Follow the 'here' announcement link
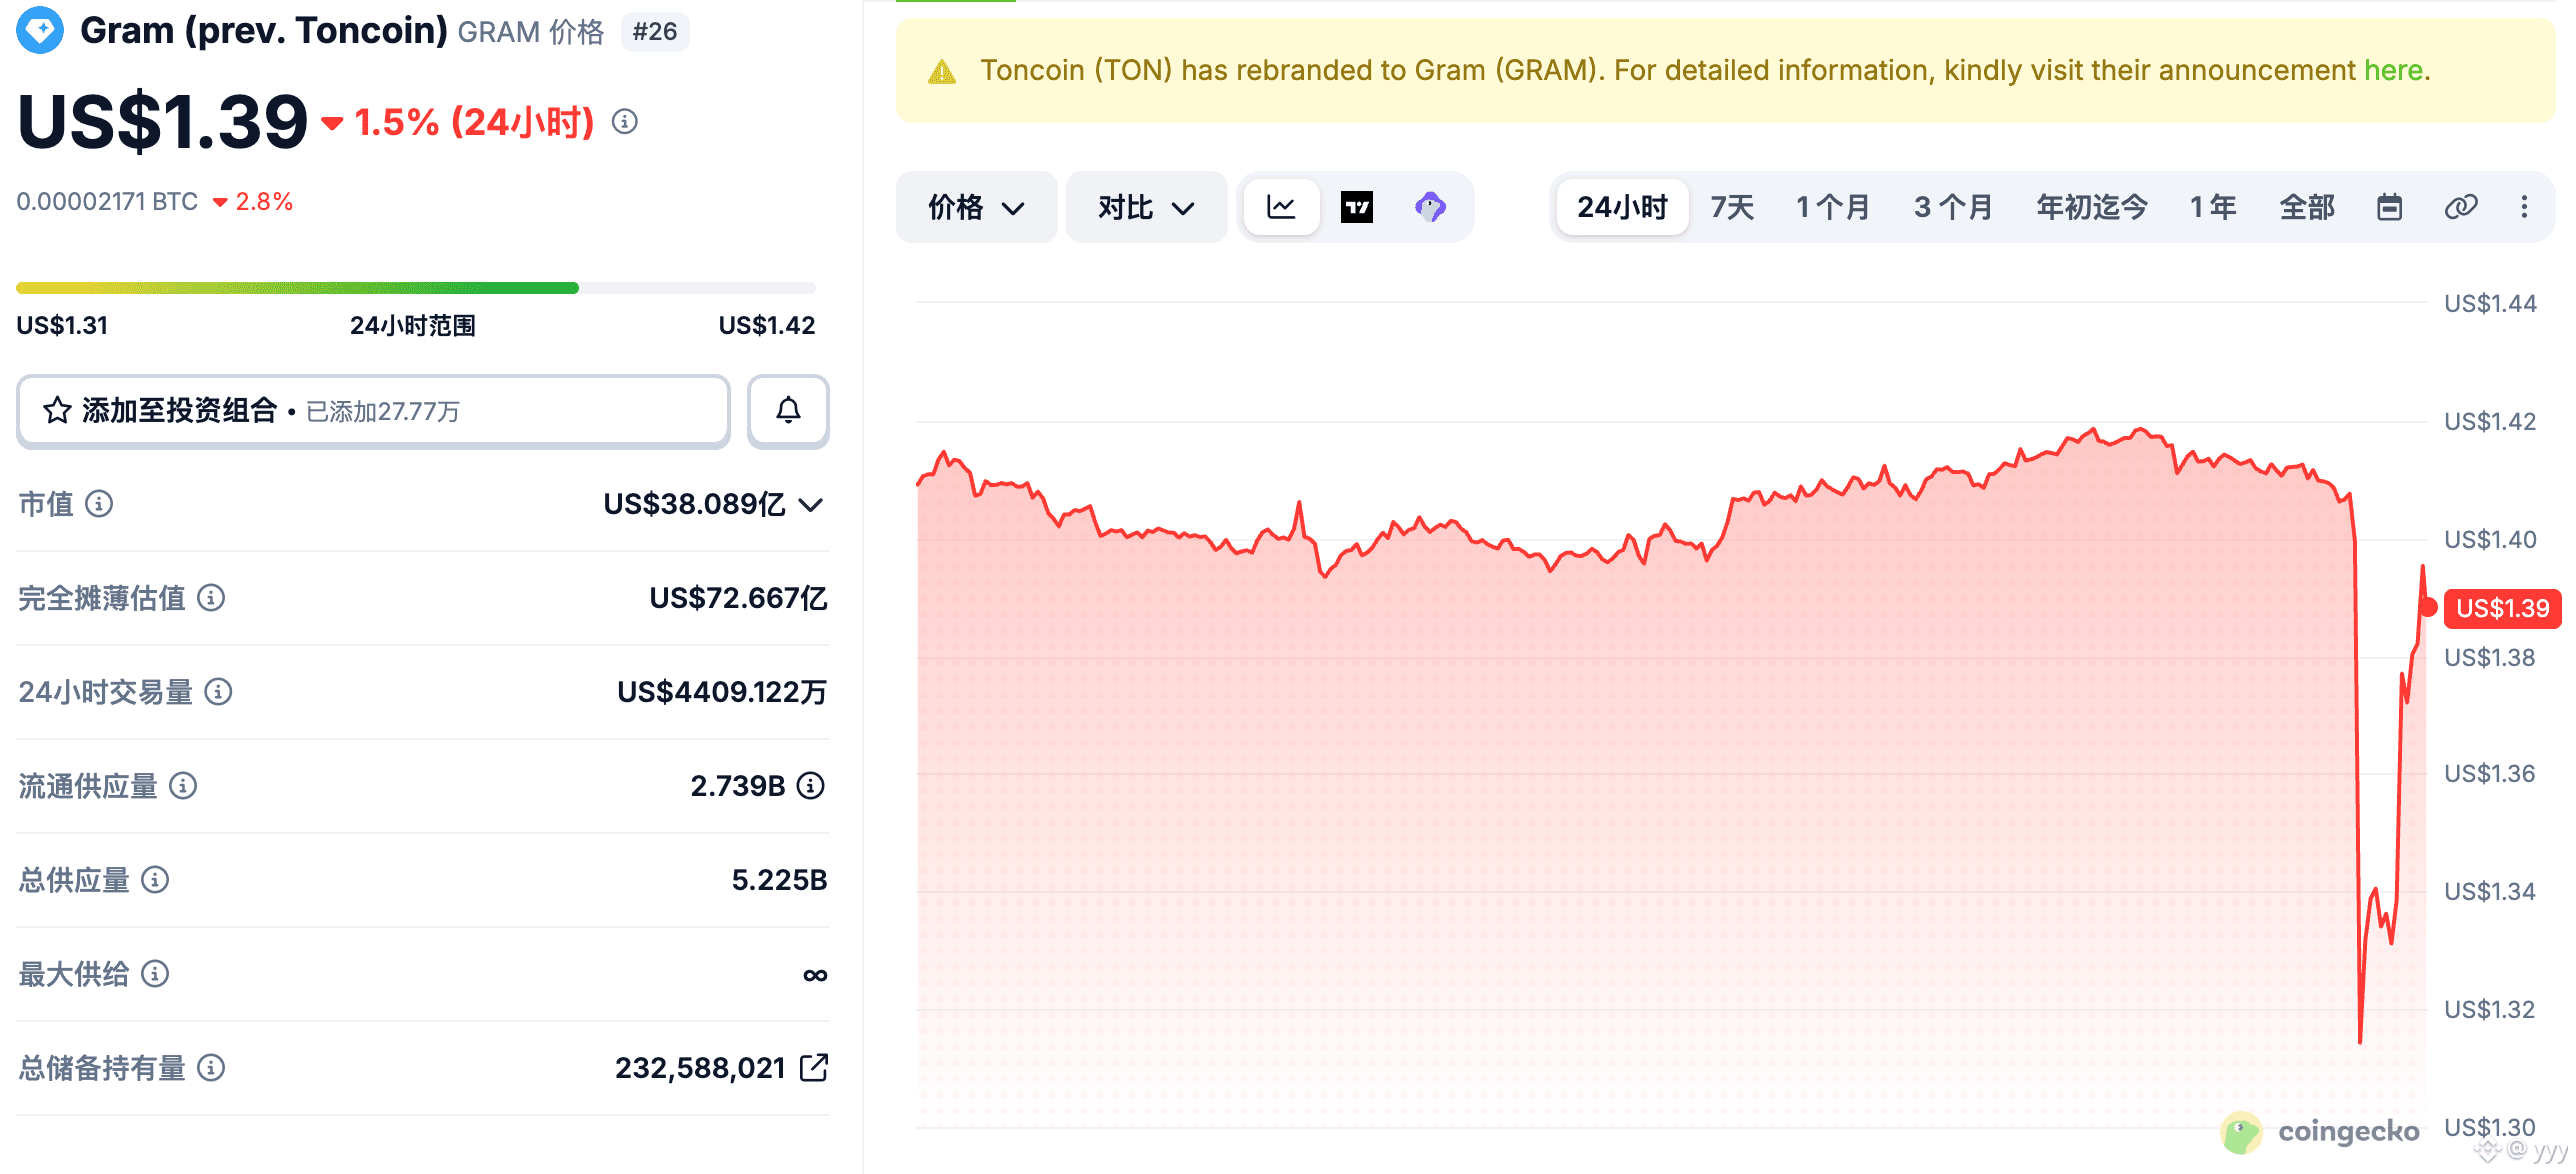The width and height of the screenshot is (2576, 1174). [2393, 70]
